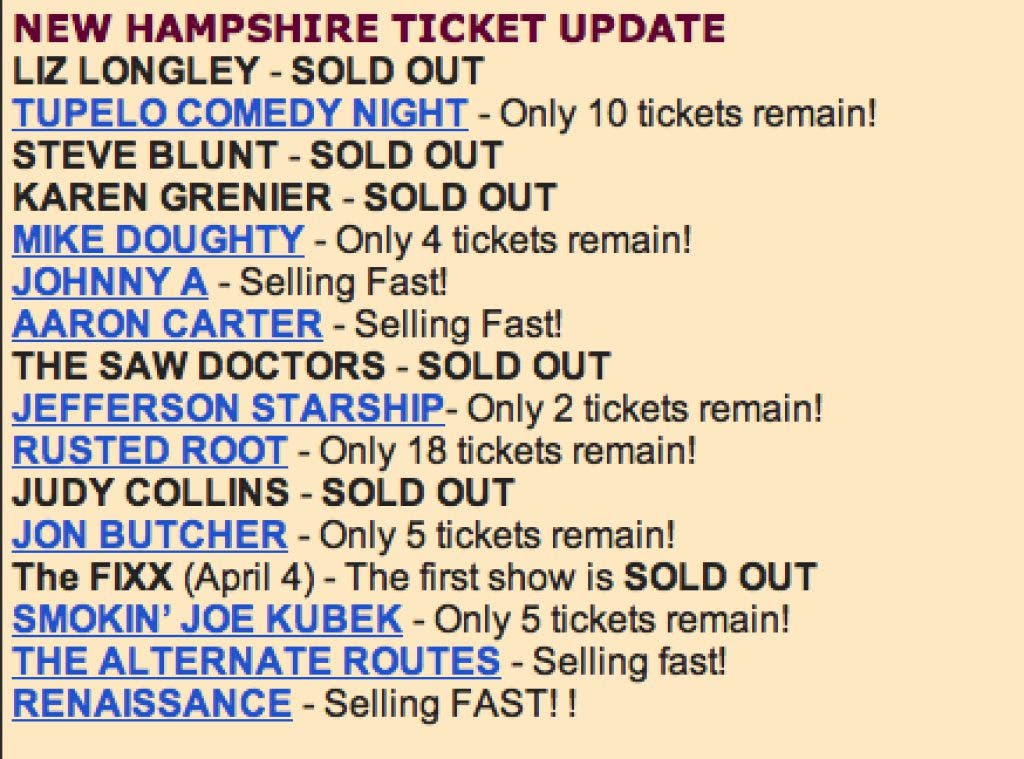
Task: Follow the Johnny A link
Action: (x=110, y=283)
